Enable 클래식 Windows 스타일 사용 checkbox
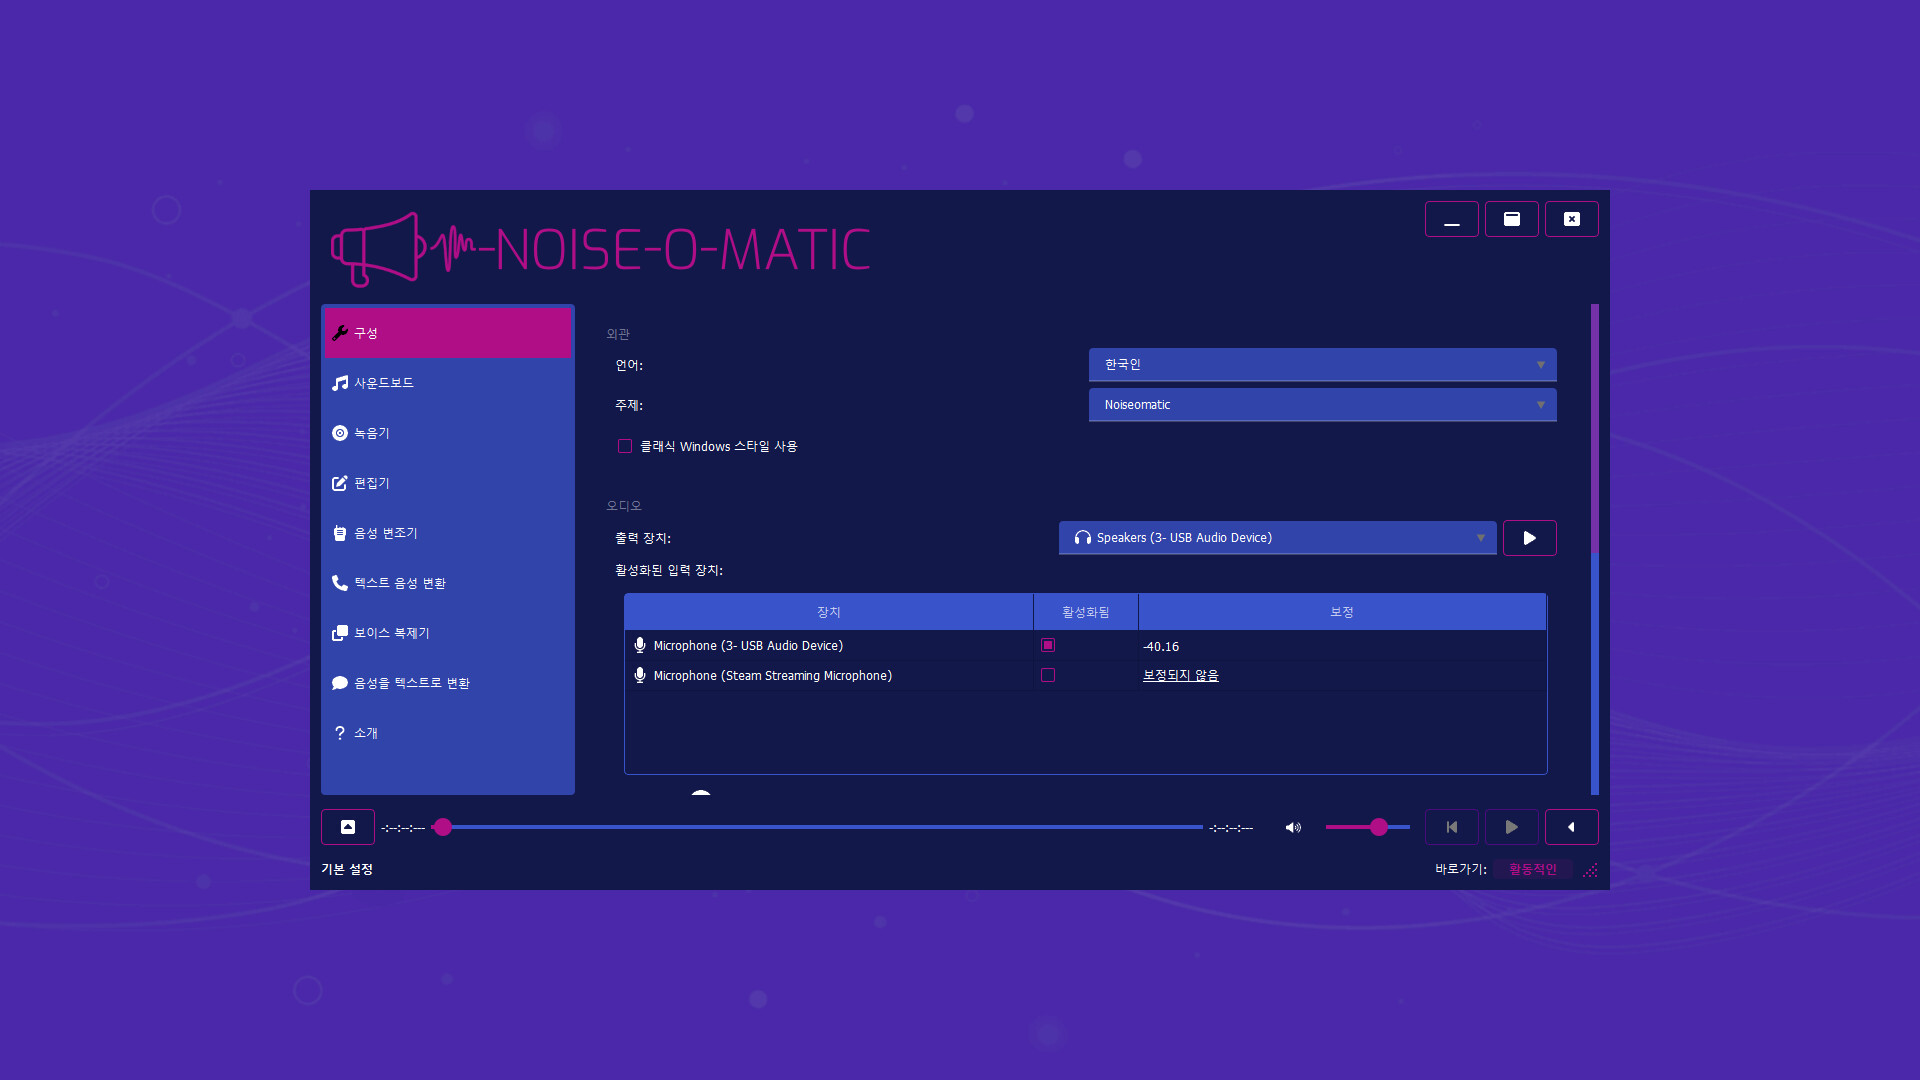This screenshot has width=1920, height=1080. (x=625, y=446)
